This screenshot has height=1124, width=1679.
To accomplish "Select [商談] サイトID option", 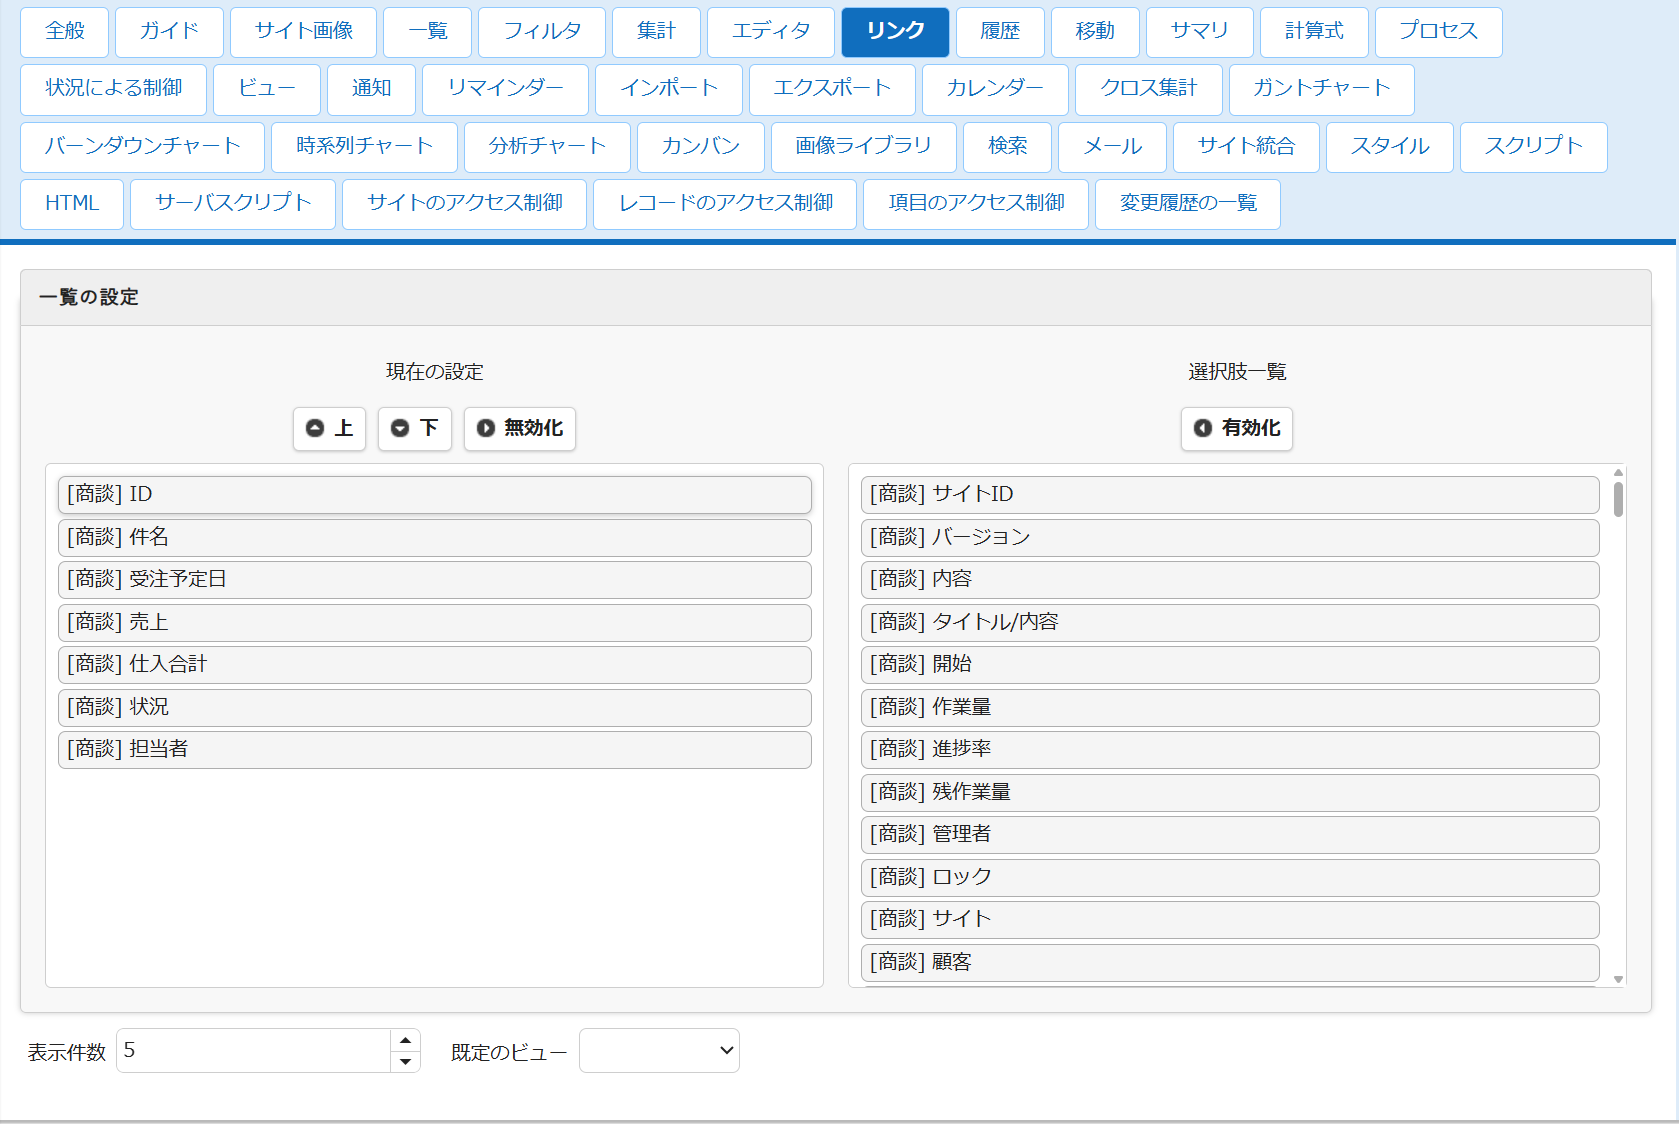I will [1230, 494].
